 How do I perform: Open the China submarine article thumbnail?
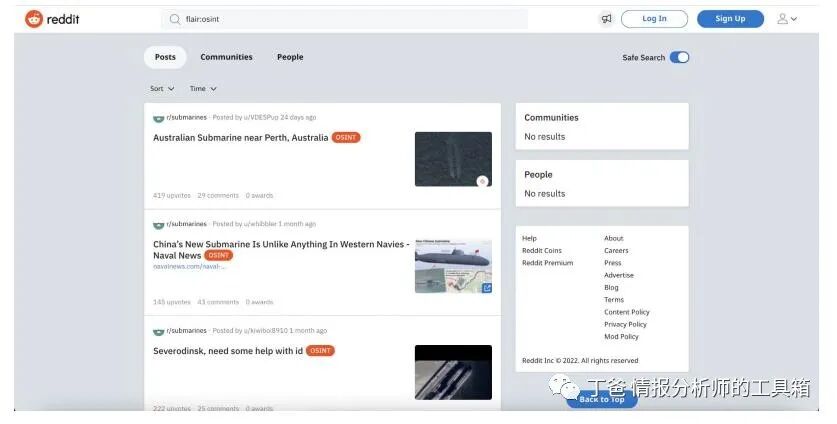(x=453, y=266)
